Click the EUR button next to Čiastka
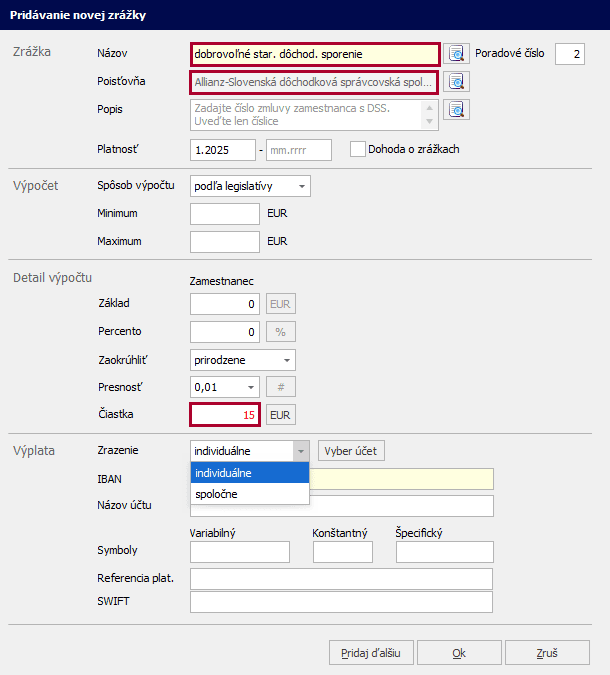Screen dimensions: 610x675 coord(281,414)
